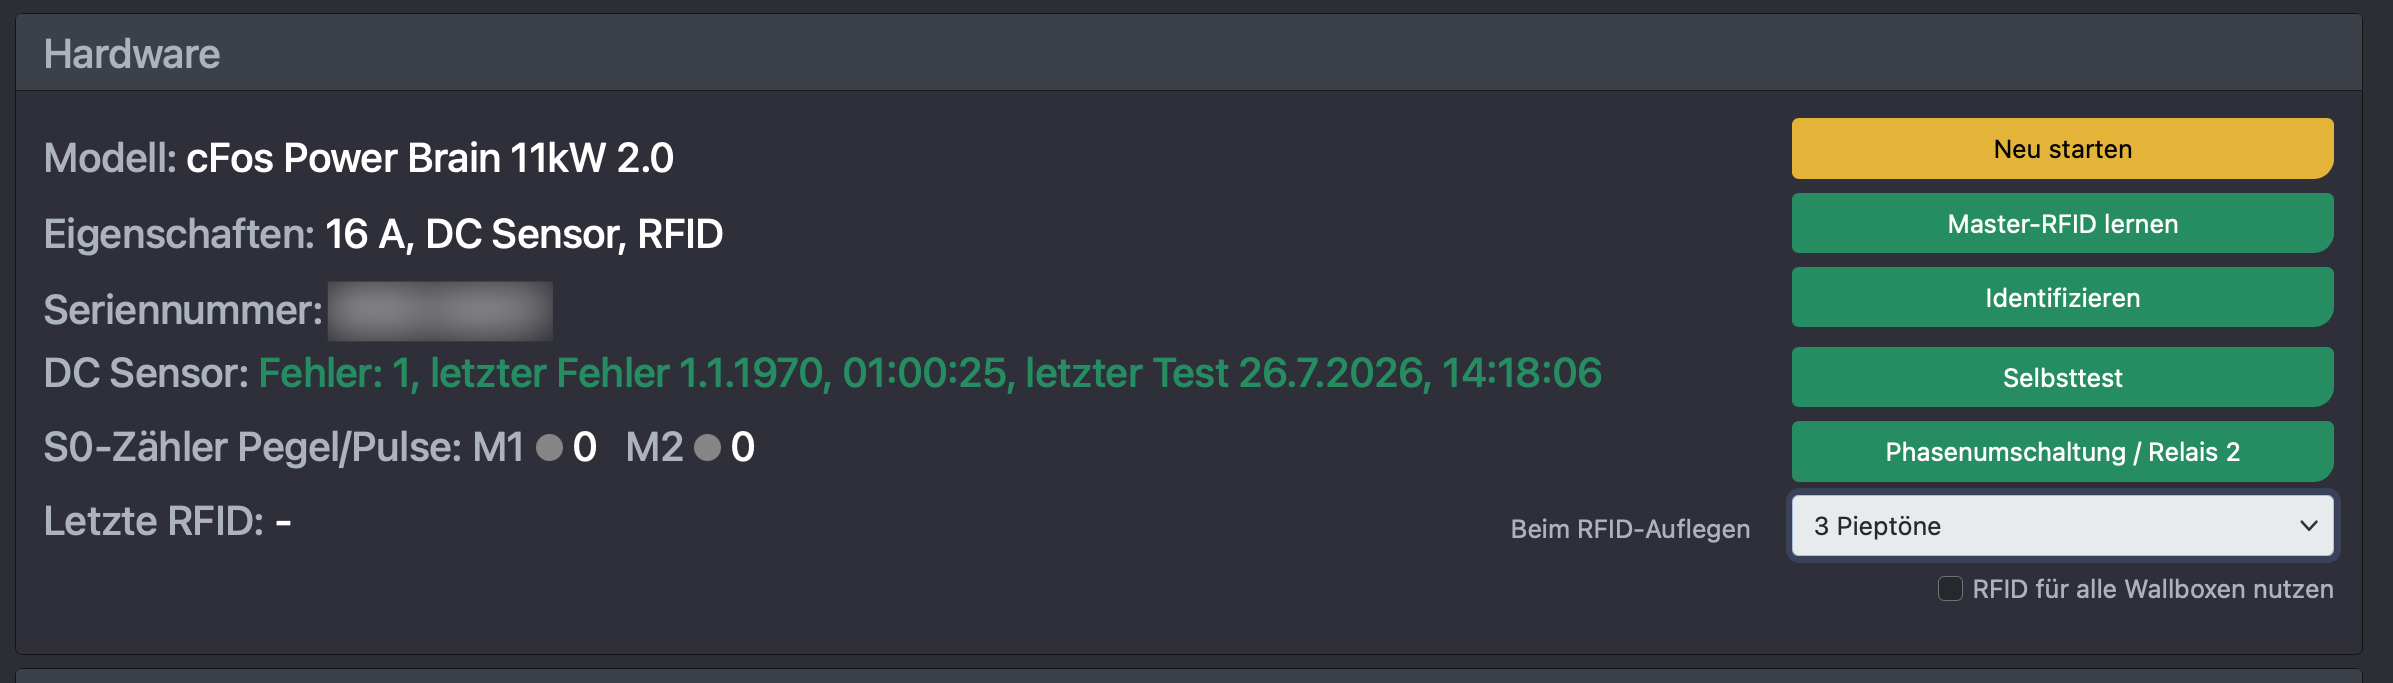Image resolution: width=2393 pixels, height=683 pixels.
Task: Click the M2 pulse count value
Action: coord(742,447)
